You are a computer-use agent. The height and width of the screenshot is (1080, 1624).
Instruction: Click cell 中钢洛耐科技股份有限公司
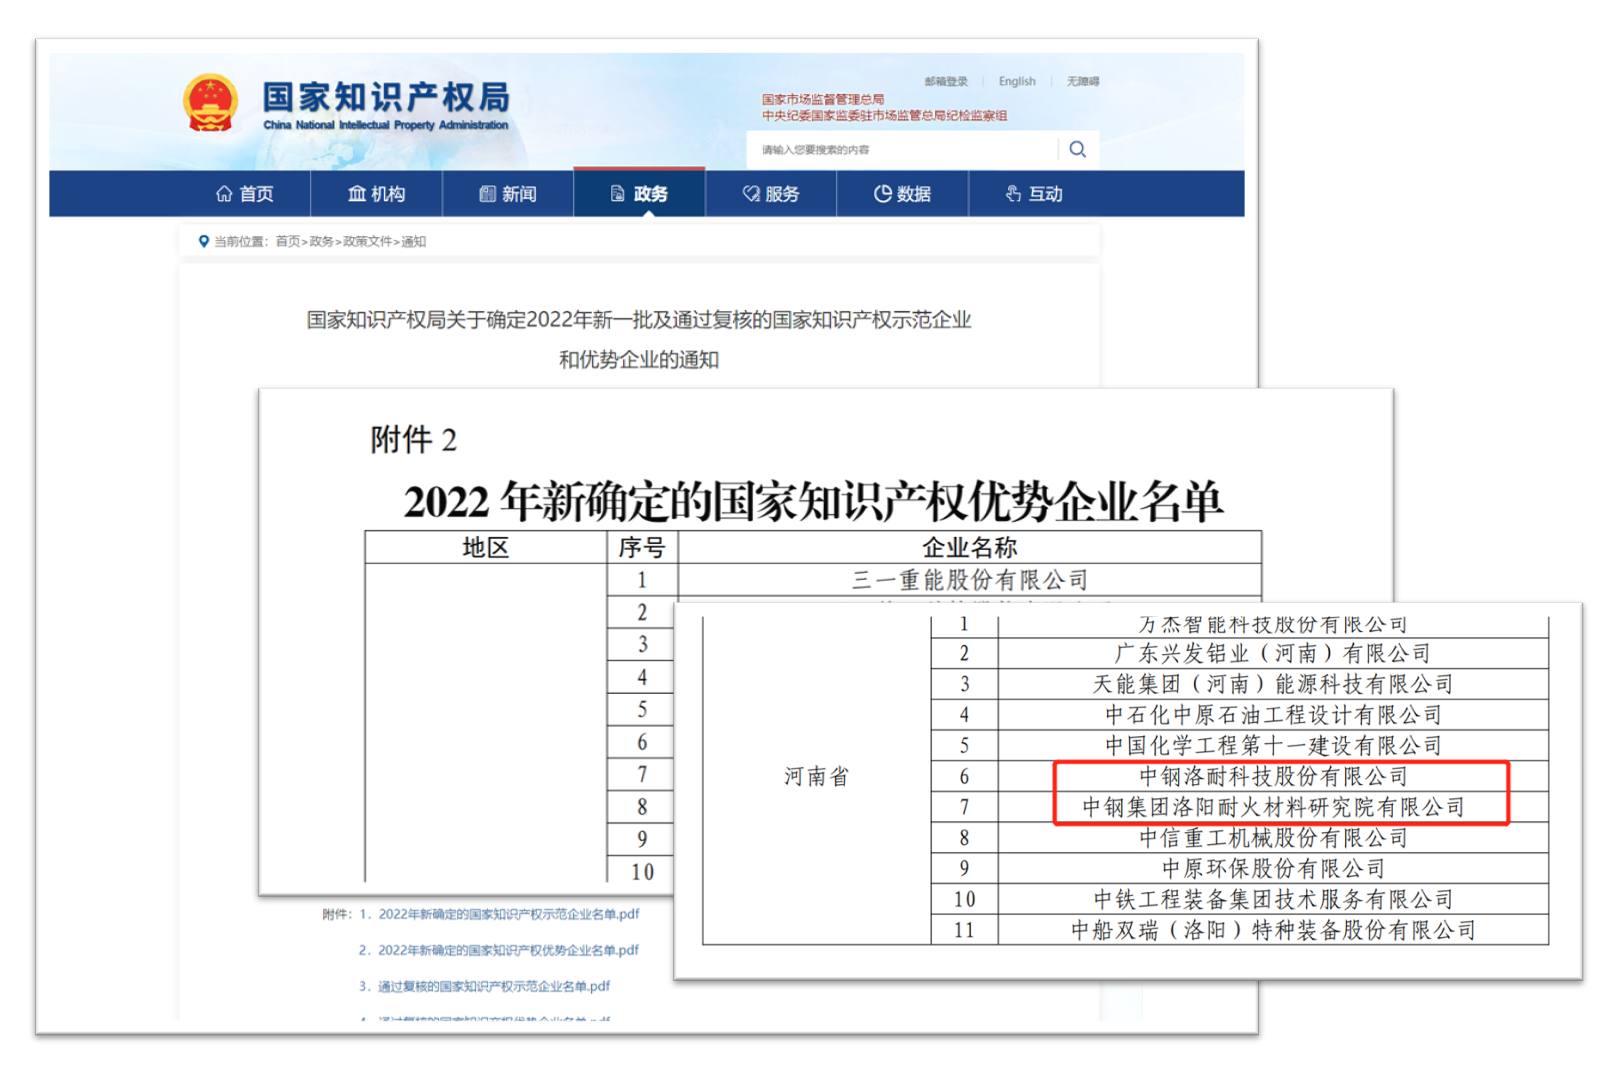pos(1273,777)
